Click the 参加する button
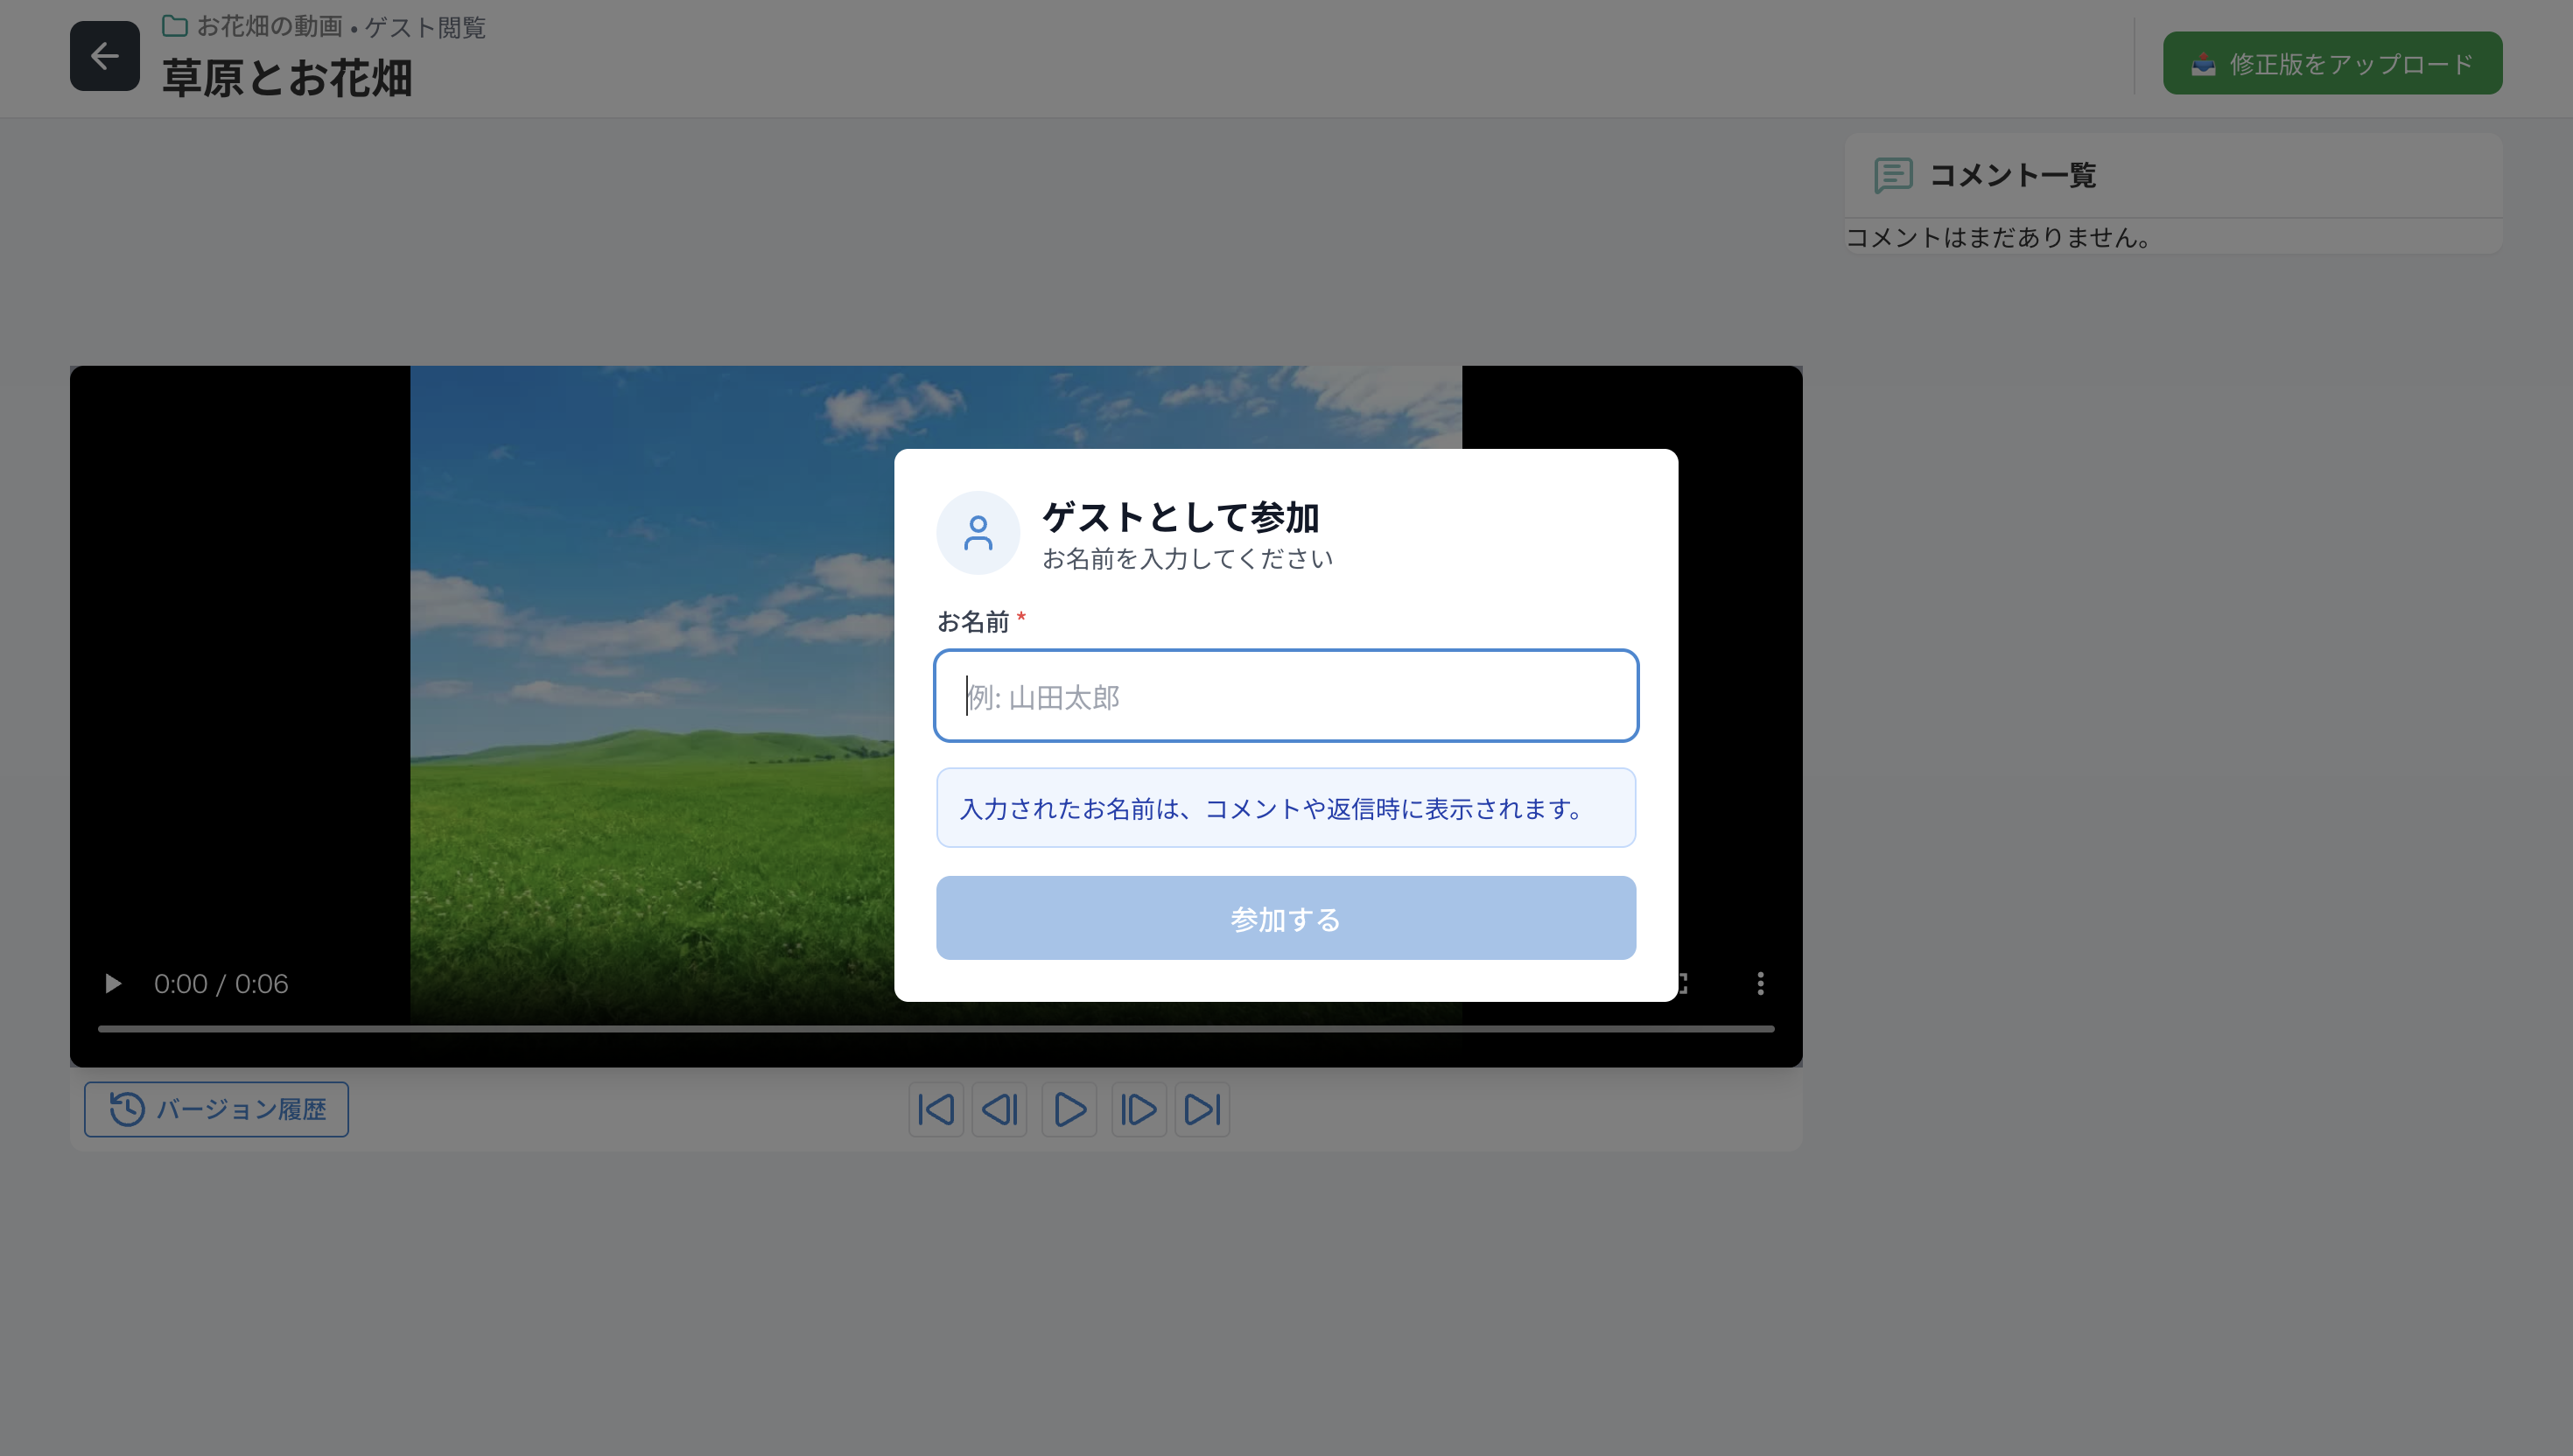2573x1456 pixels. (1285, 918)
